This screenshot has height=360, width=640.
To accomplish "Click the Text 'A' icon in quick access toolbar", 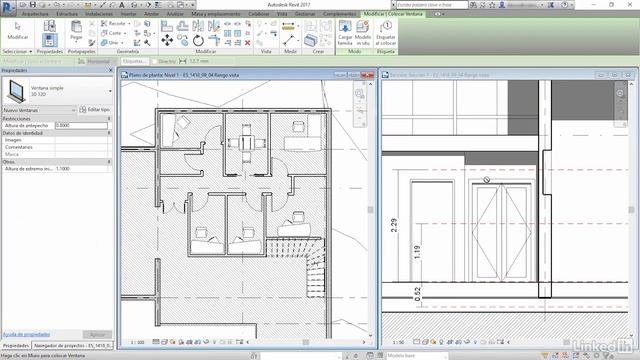I will [122, 5].
